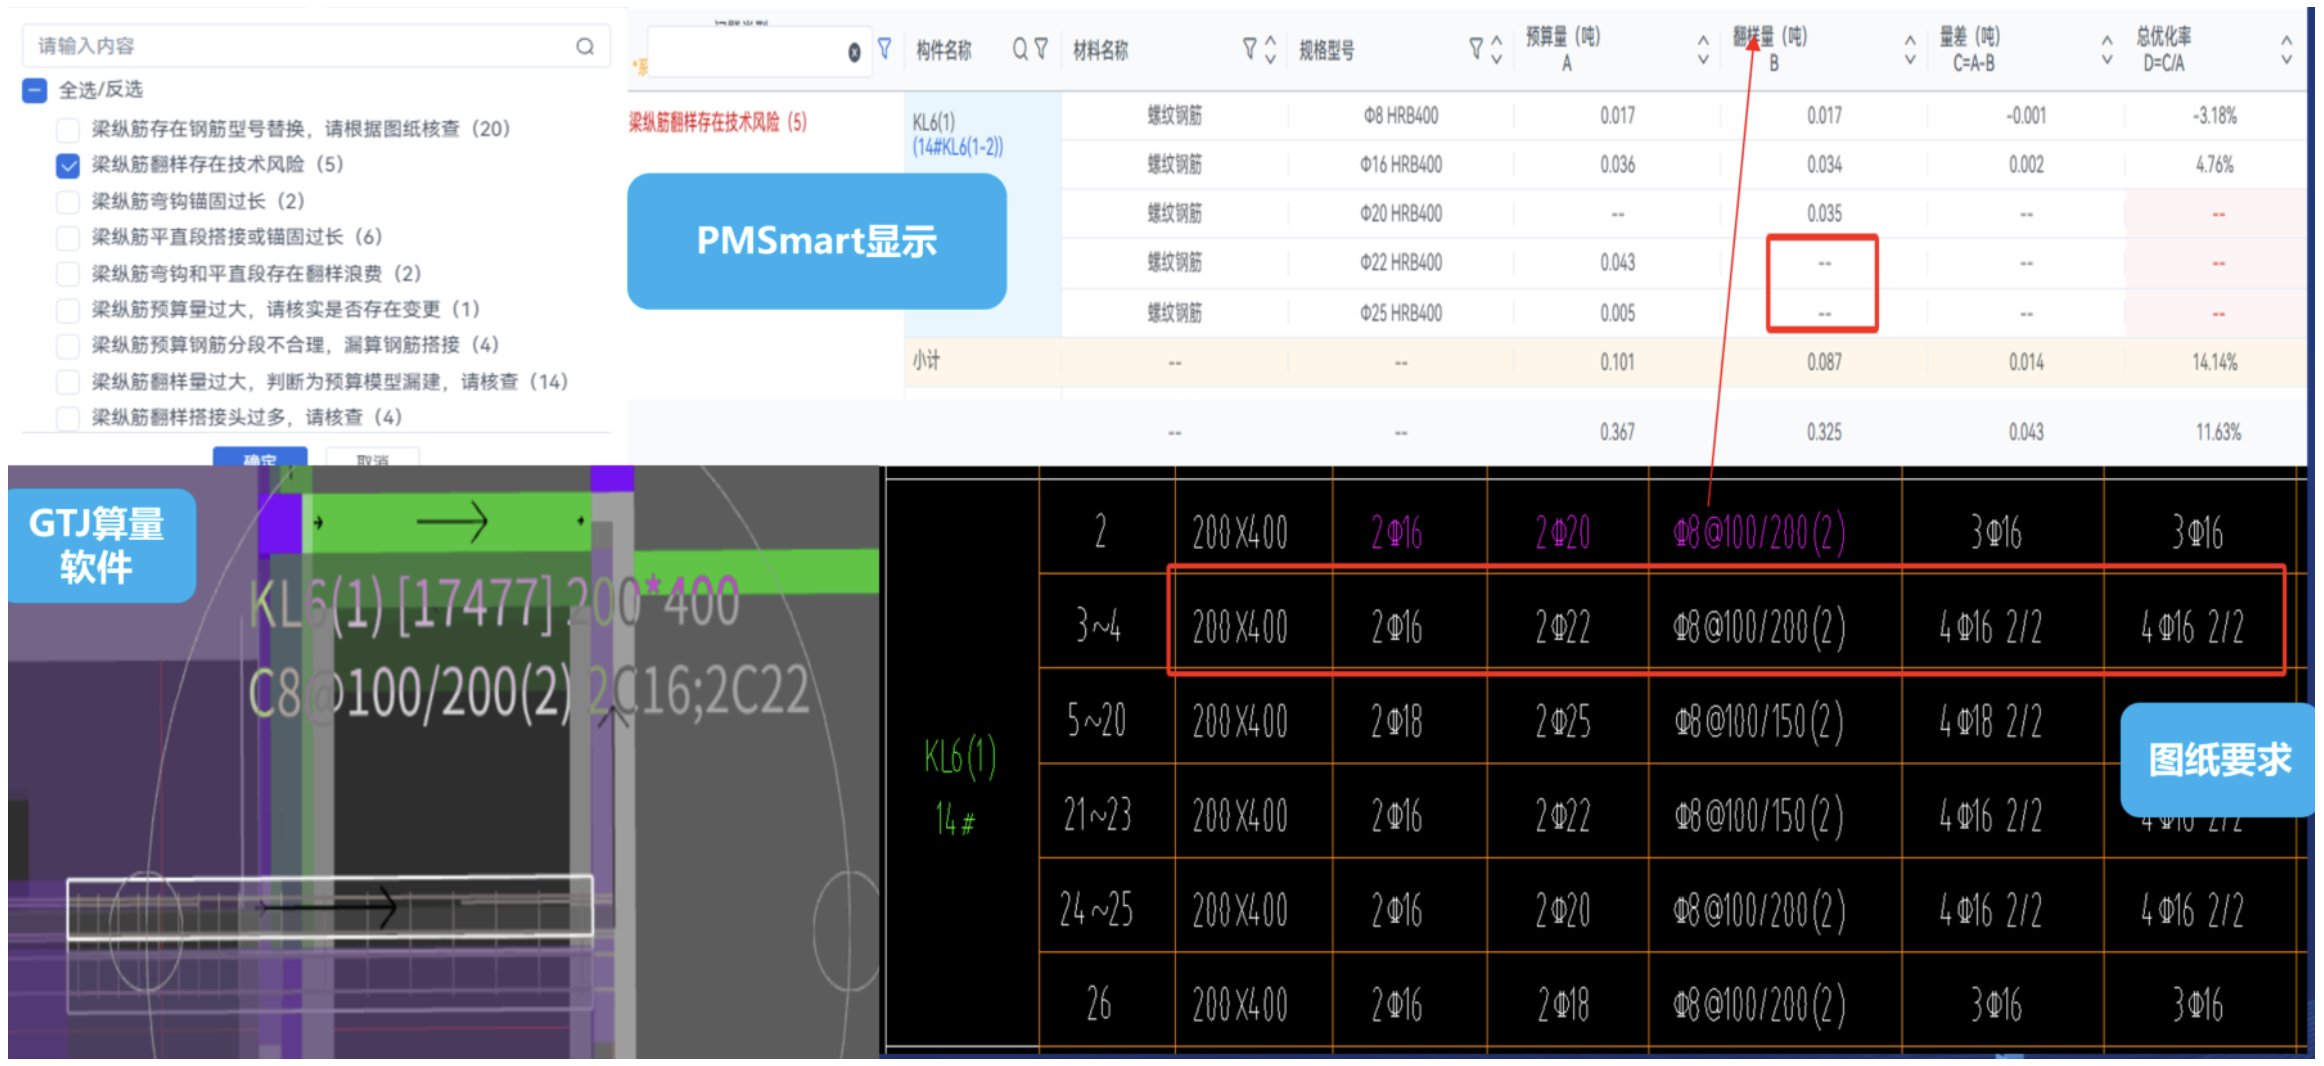
Task: Click the 0.367 total 预算量 value
Action: [x=1617, y=433]
